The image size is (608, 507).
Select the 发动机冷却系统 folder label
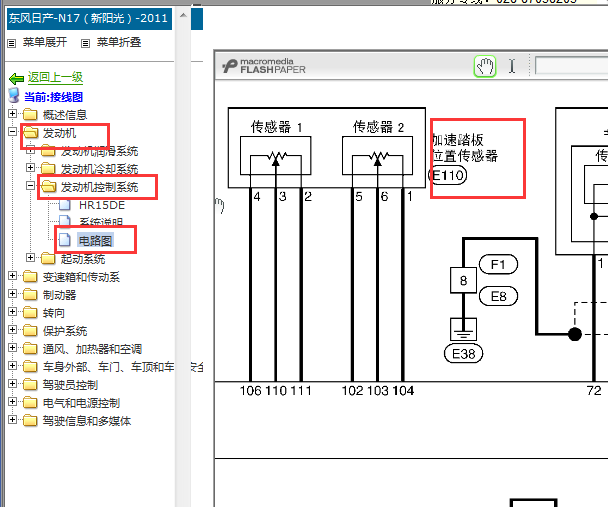pyautogui.click(x=99, y=169)
